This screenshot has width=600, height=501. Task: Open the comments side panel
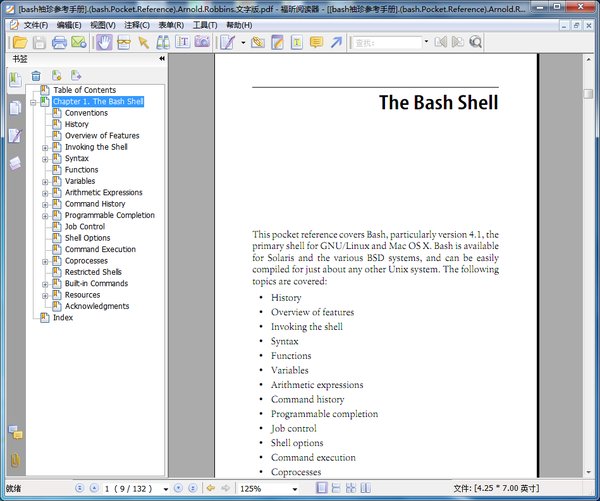(x=16, y=433)
